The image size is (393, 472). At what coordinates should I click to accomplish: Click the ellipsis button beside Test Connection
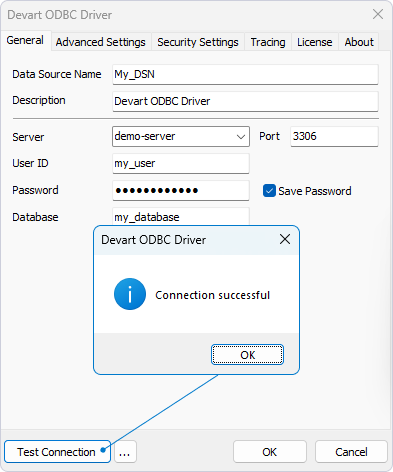click(x=125, y=452)
